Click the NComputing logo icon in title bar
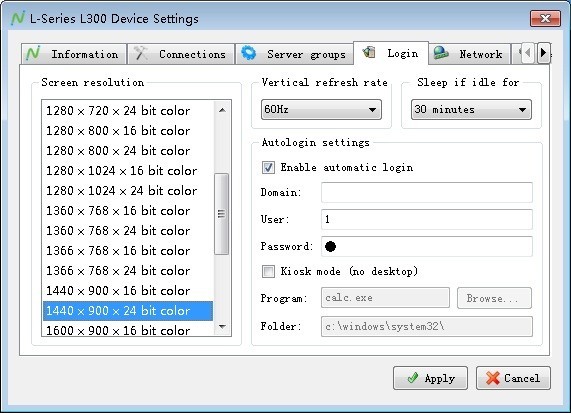571x413 pixels. [x=18, y=18]
